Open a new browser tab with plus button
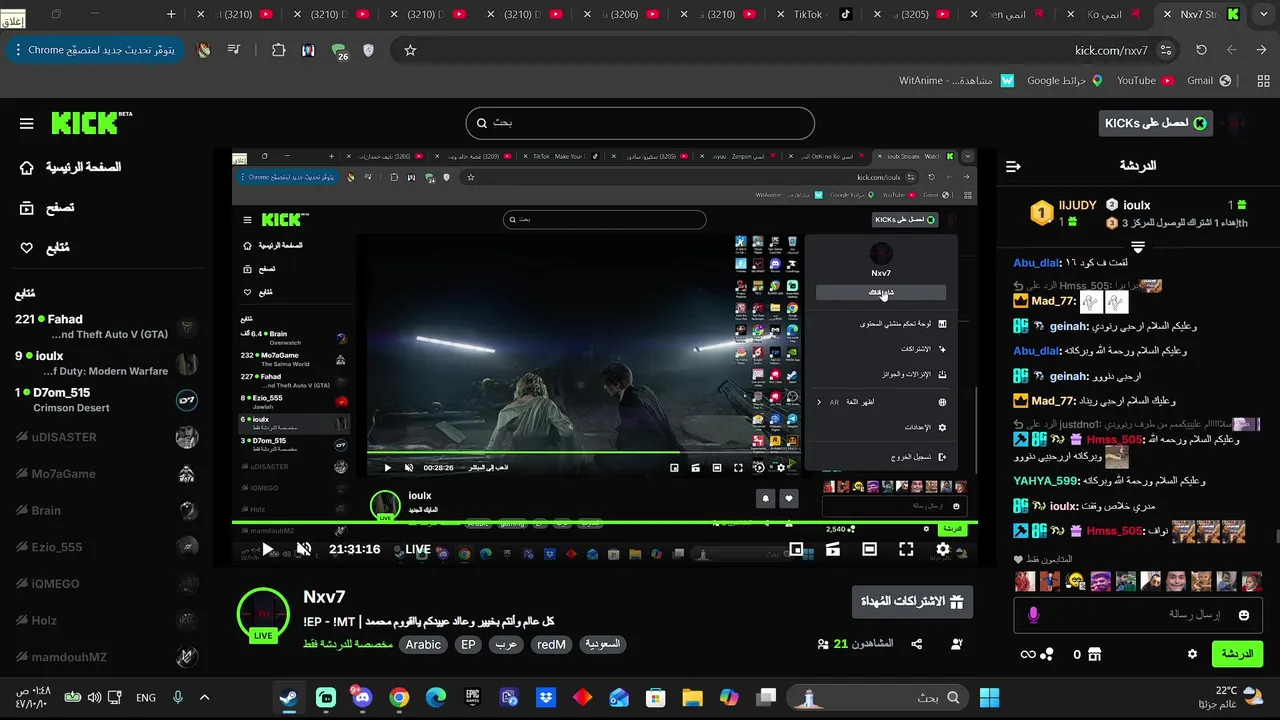The width and height of the screenshot is (1280, 720). [171, 14]
